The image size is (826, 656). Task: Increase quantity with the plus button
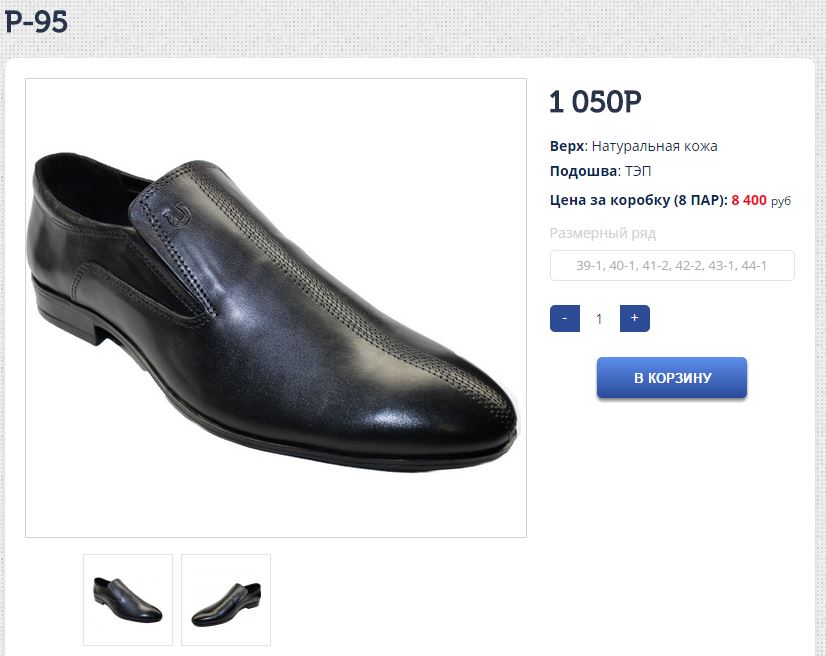pyautogui.click(x=635, y=319)
